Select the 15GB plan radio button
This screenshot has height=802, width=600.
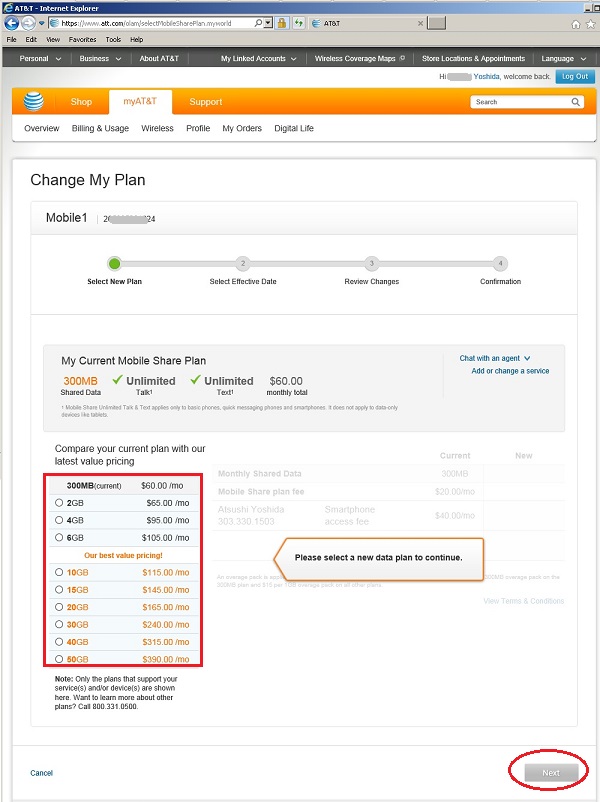(59, 590)
